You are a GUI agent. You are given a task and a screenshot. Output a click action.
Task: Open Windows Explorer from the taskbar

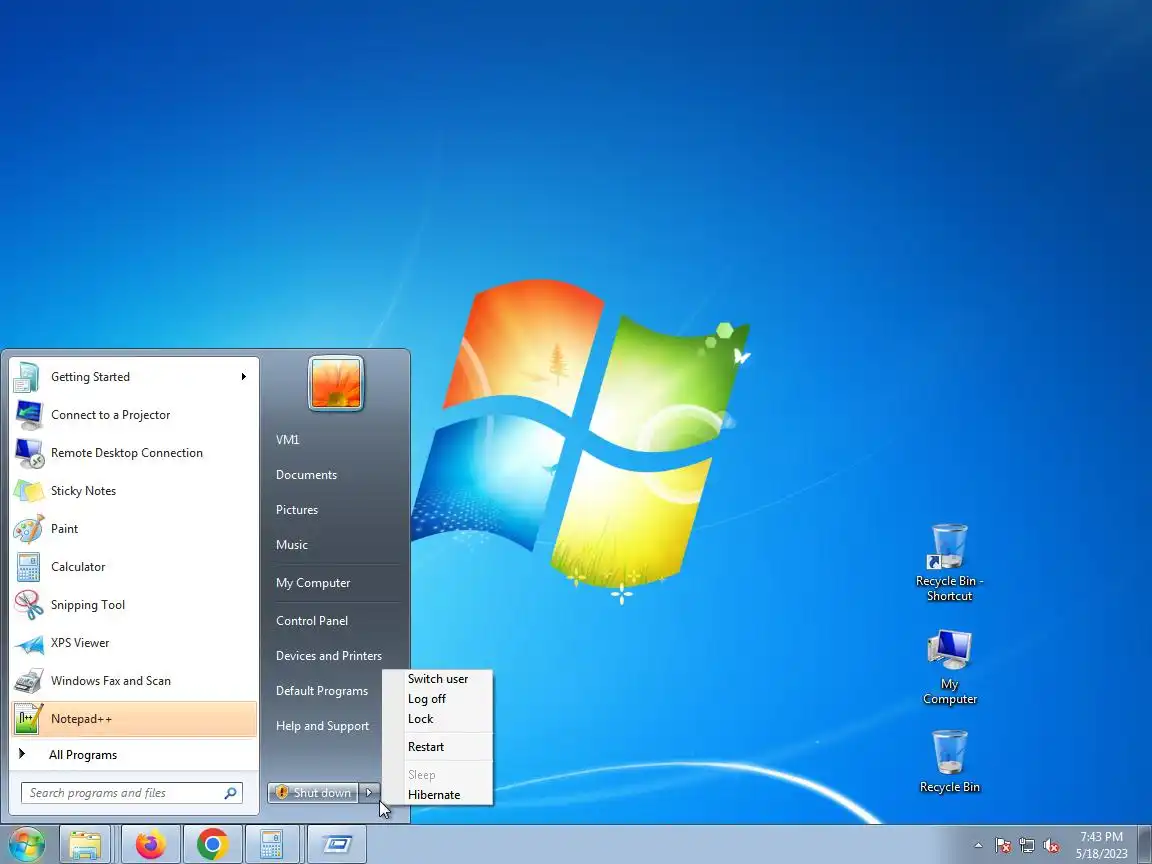84,845
